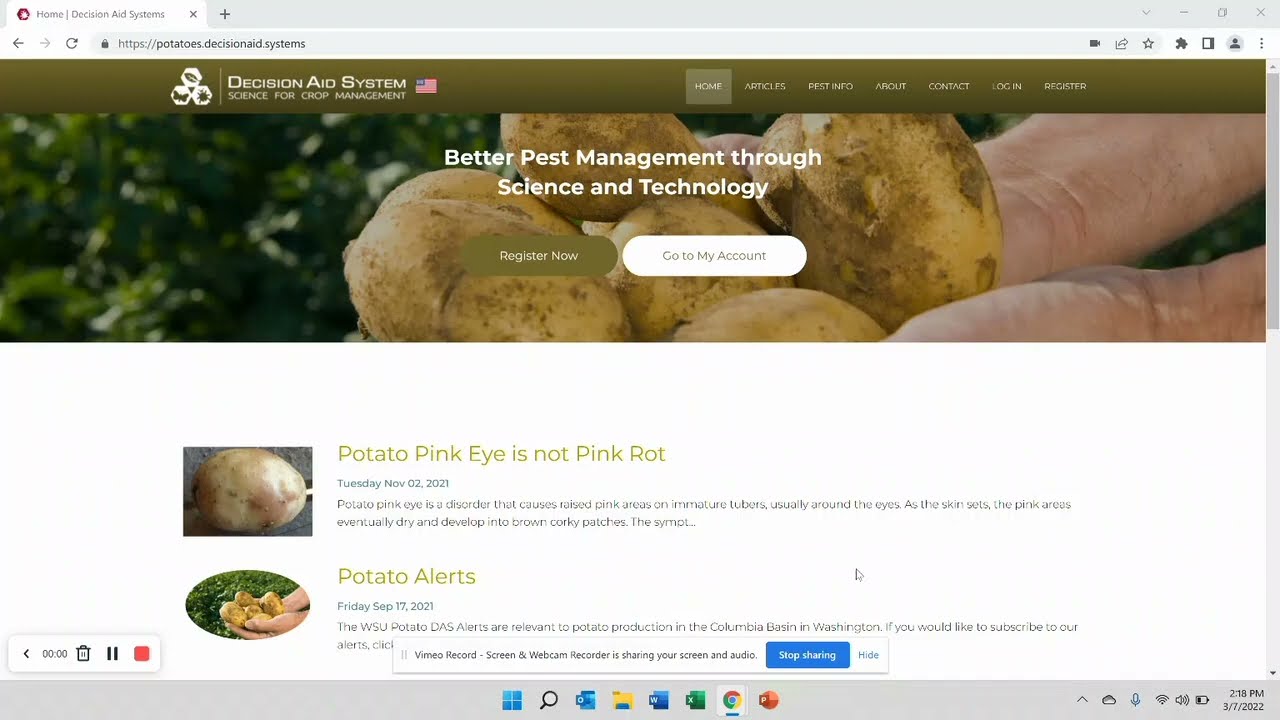The height and width of the screenshot is (720, 1280).
Task: Open Potato Pink Eye is not Pink Rot article
Action: tap(501, 453)
